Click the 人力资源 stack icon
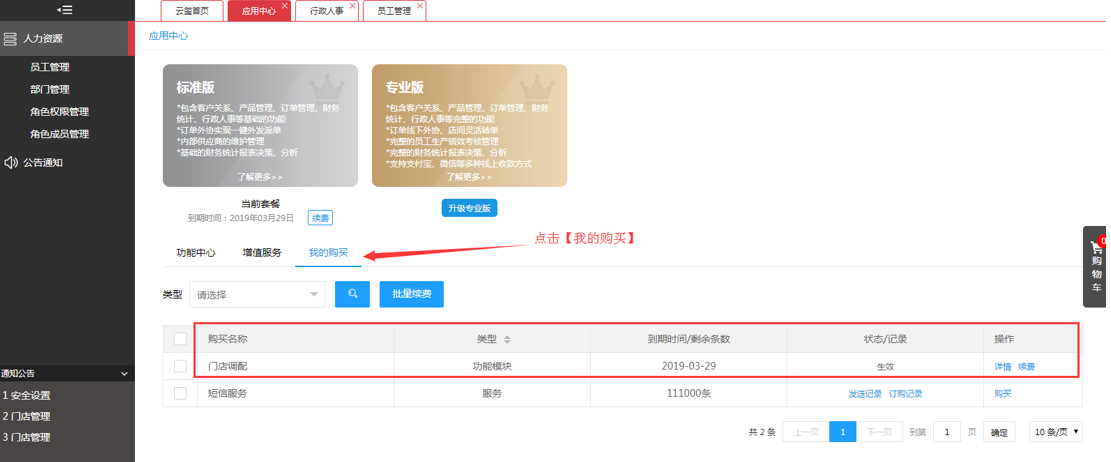 (9, 39)
